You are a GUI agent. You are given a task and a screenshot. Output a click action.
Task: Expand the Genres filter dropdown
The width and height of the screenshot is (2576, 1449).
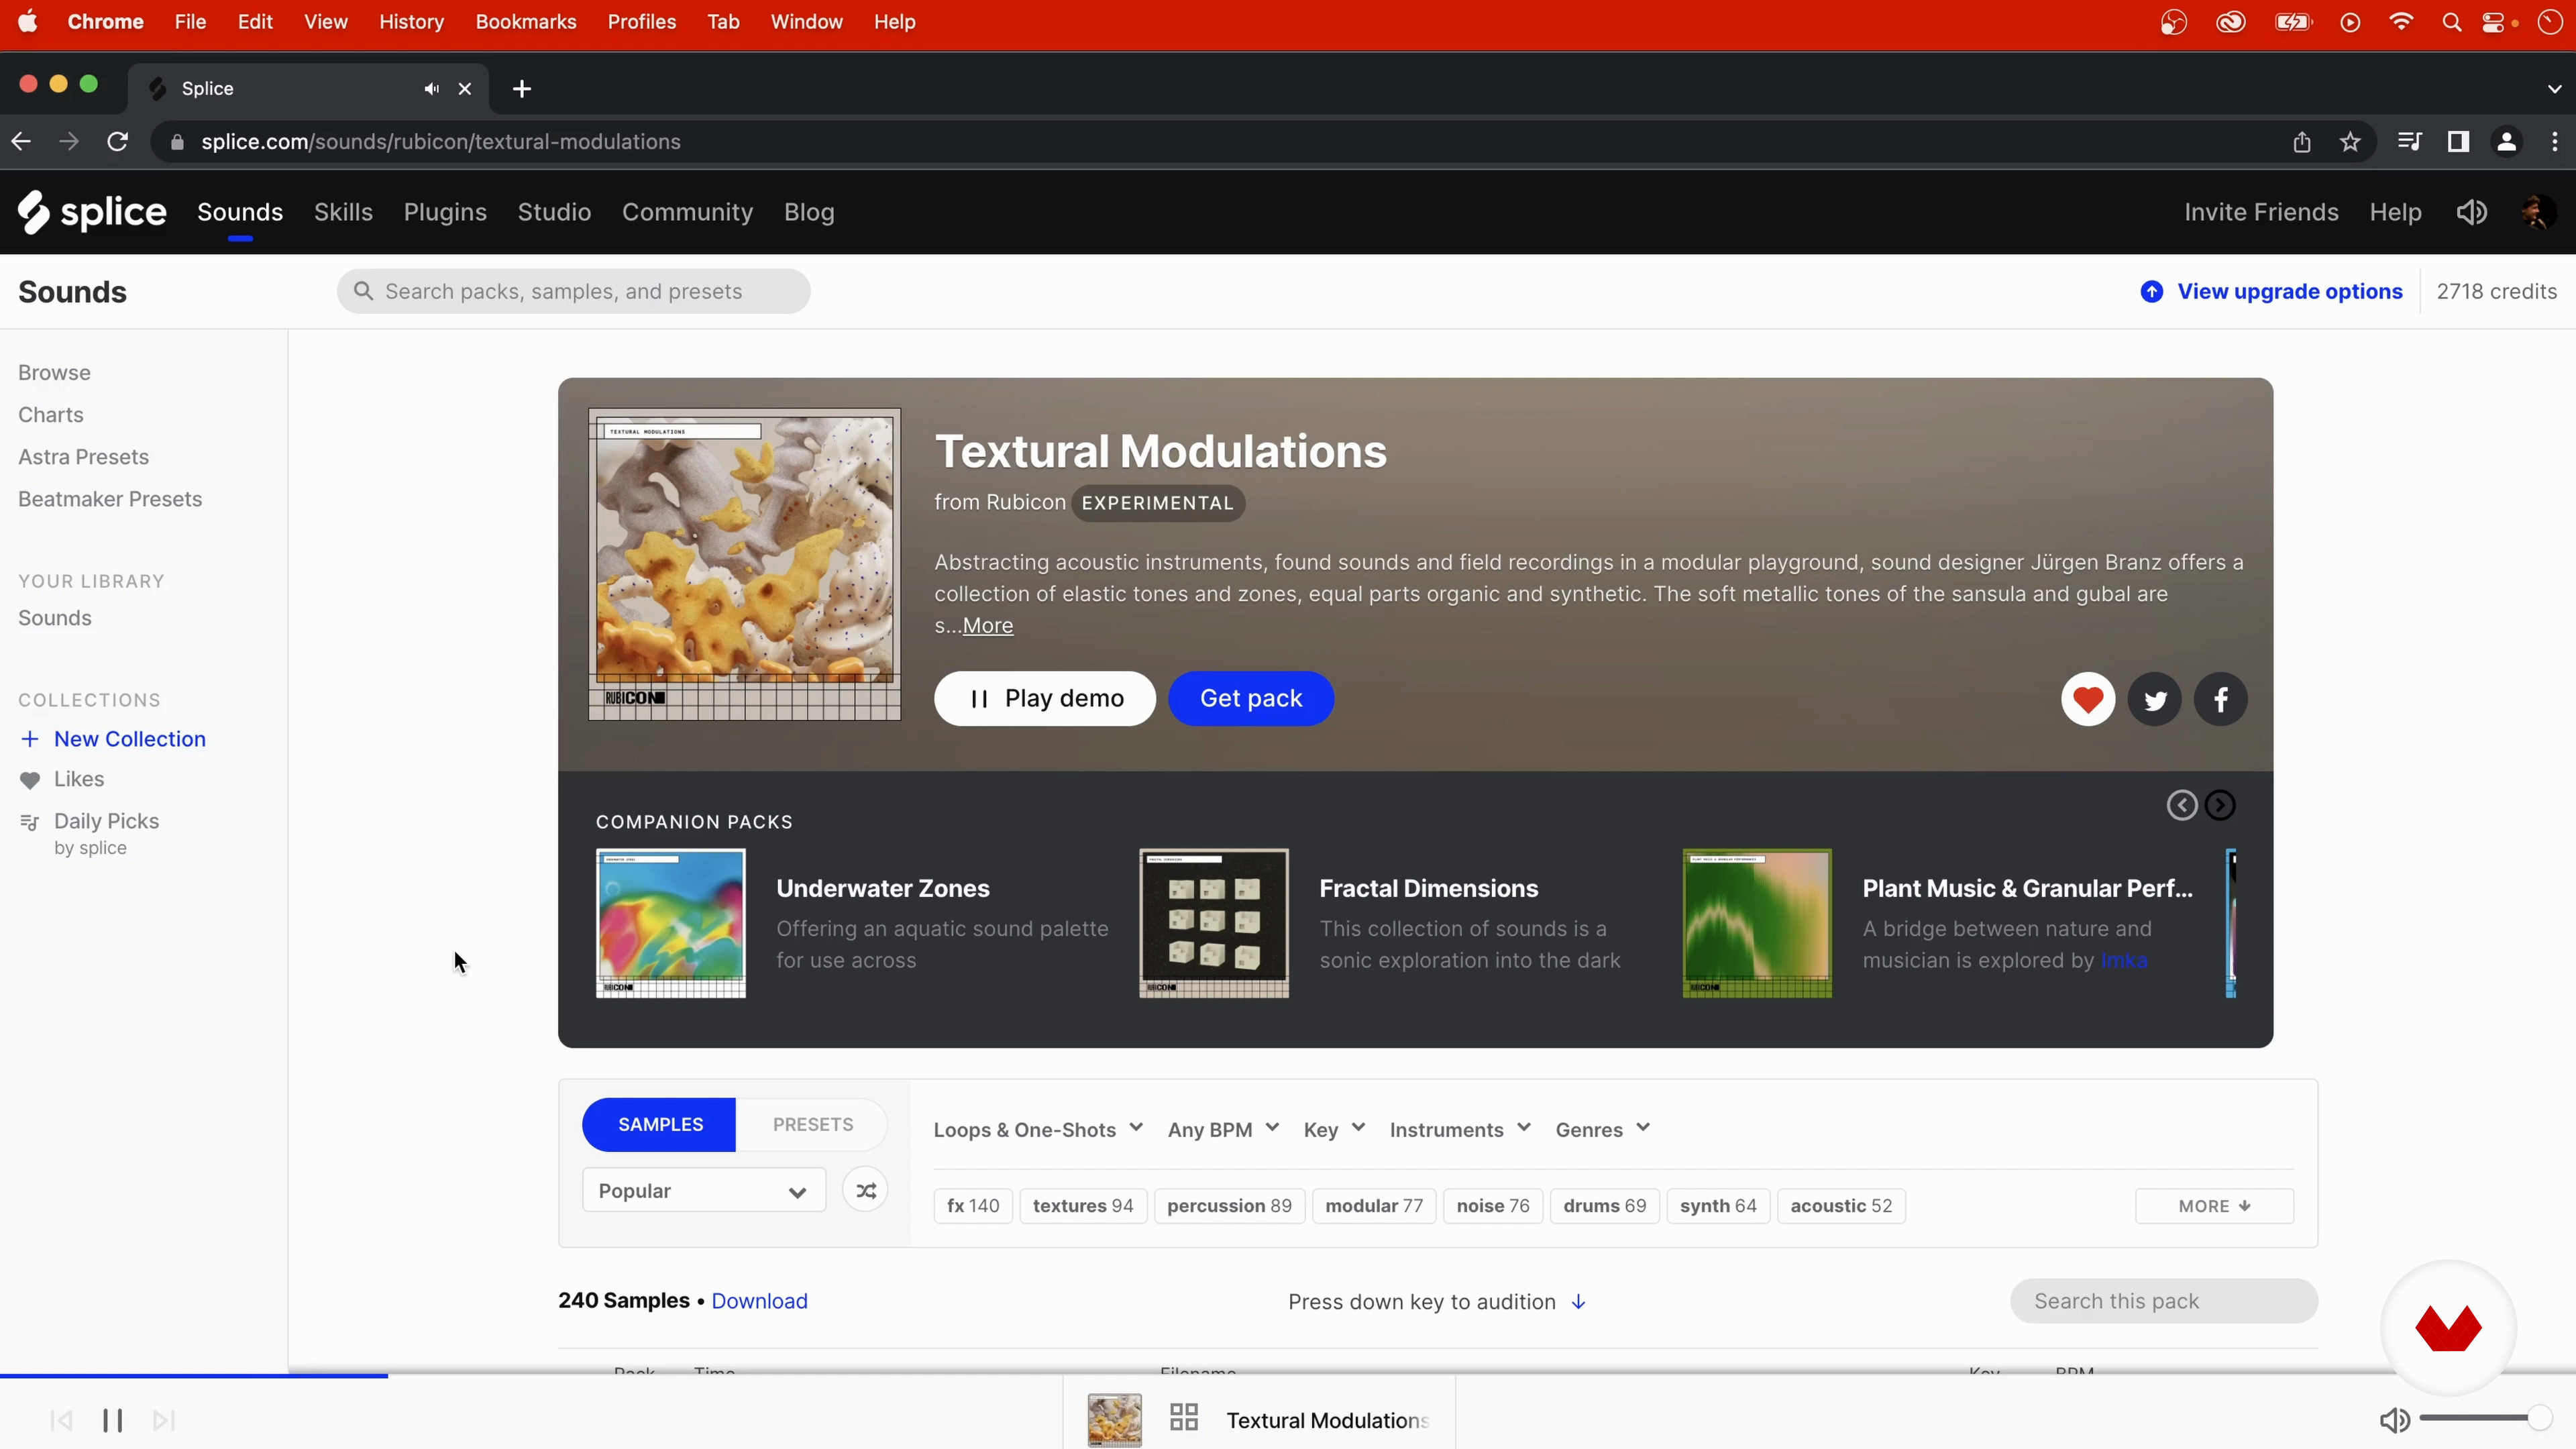click(1602, 1130)
